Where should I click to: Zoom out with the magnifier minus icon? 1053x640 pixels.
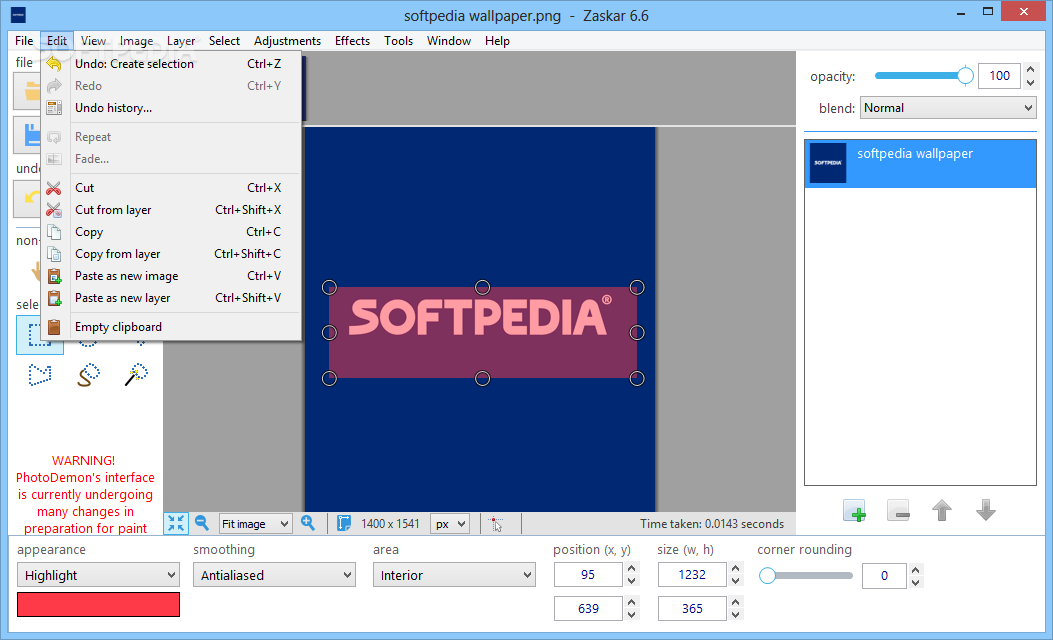[201, 522]
